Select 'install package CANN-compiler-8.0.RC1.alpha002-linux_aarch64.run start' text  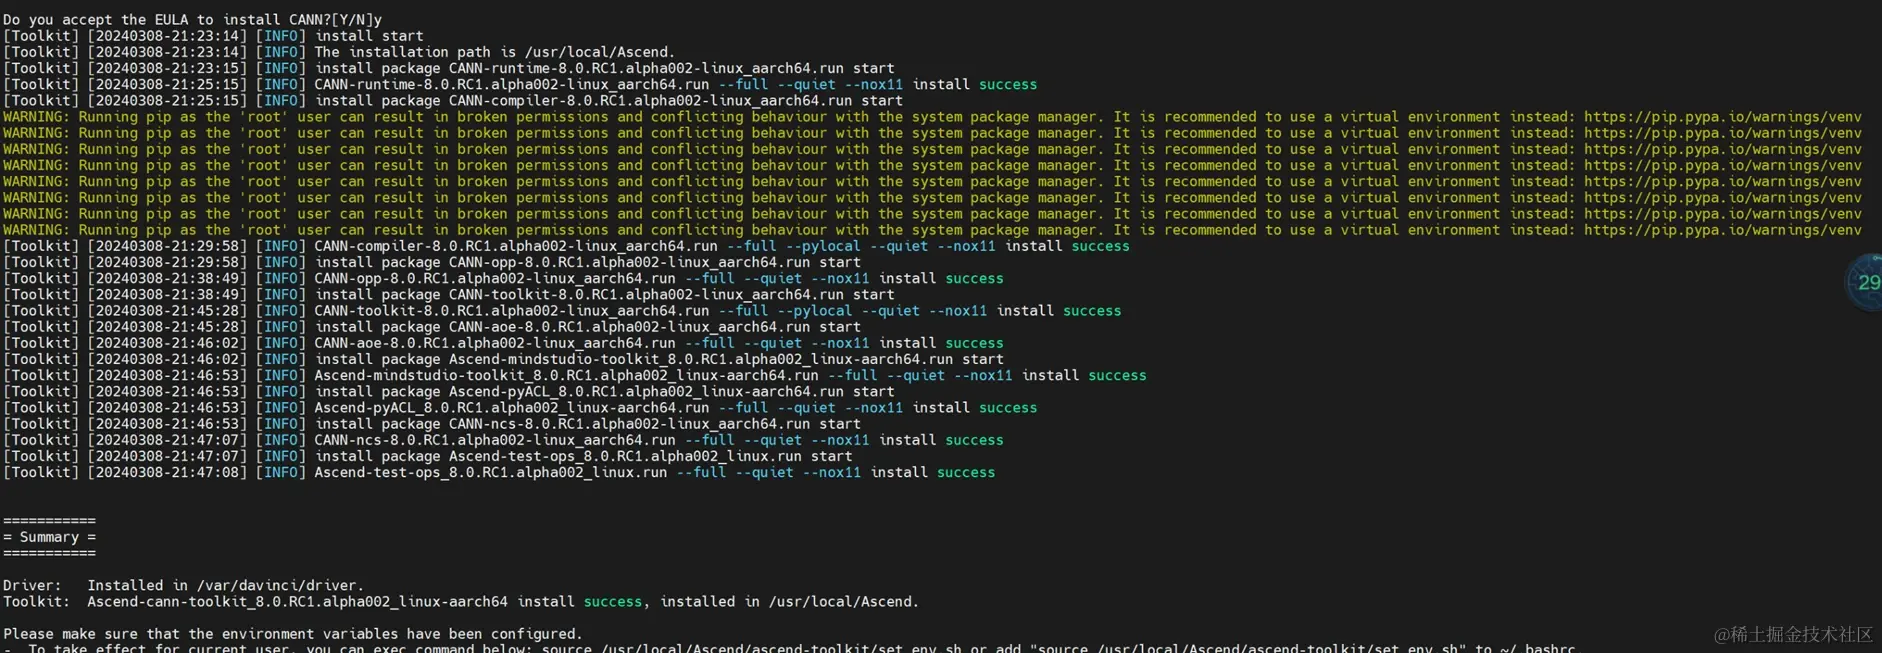pos(608,100)
